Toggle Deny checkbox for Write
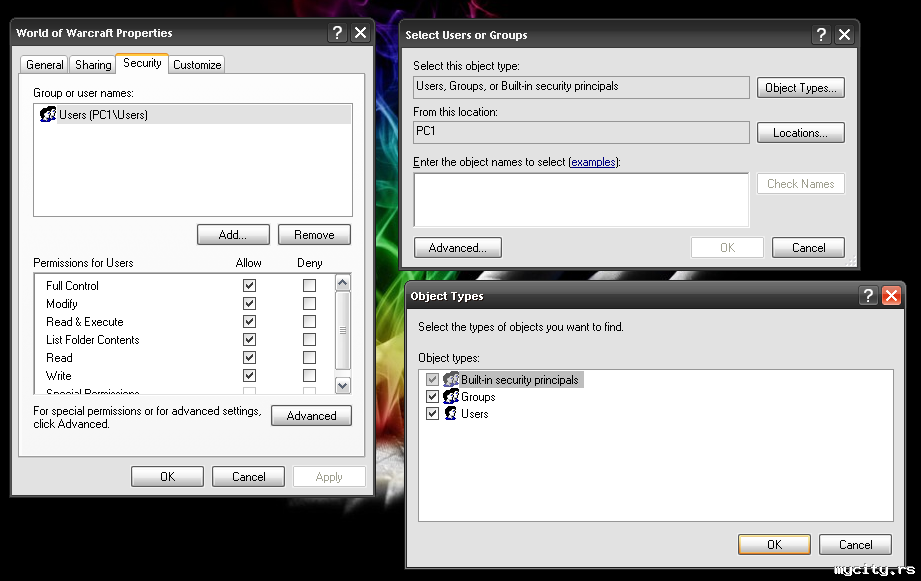This screenshot has height=581, width=921. (309, 375)
